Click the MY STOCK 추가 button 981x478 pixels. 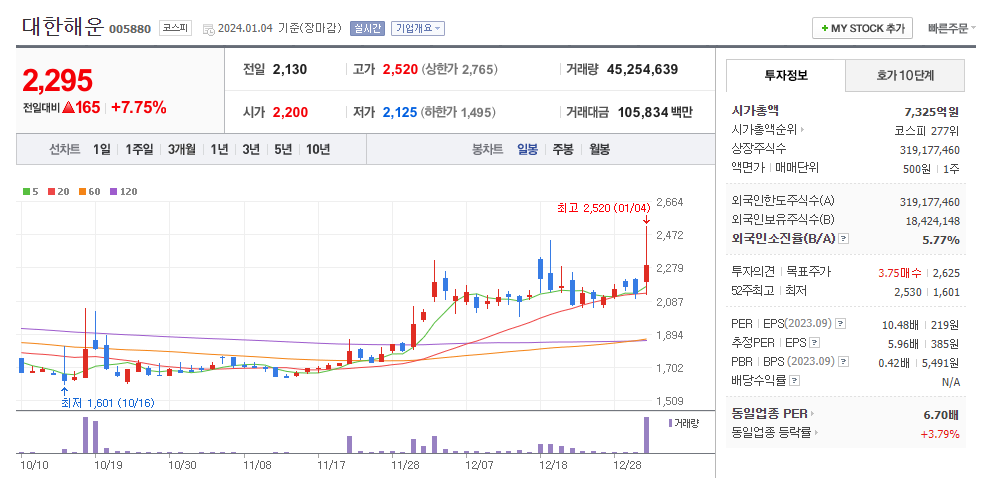pos(862,28)
